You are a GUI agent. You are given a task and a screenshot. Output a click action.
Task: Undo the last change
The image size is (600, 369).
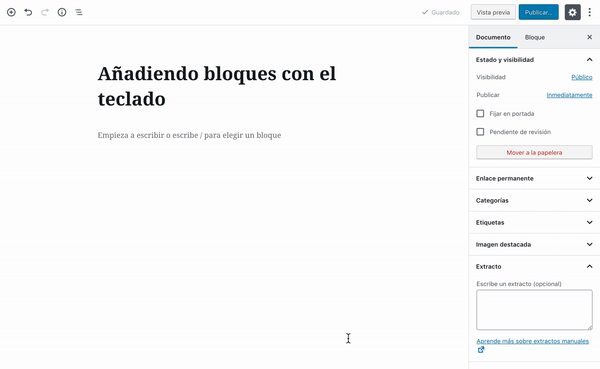coord(28,12)
